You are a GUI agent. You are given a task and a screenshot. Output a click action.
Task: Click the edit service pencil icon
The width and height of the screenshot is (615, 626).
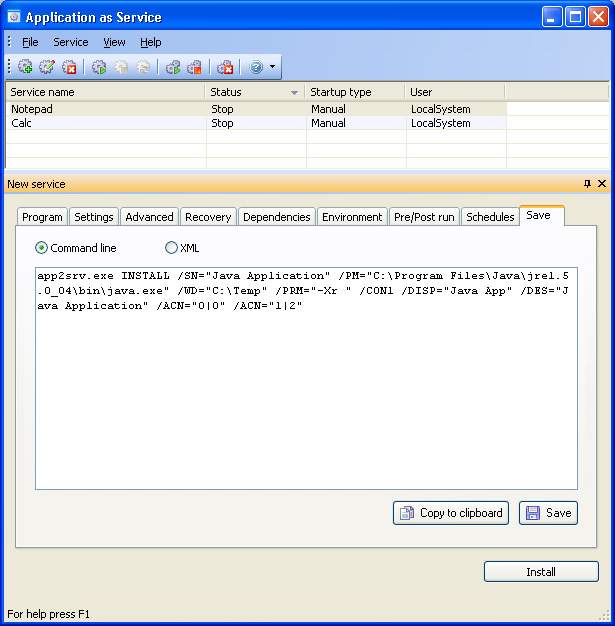(x=47, y=67)
